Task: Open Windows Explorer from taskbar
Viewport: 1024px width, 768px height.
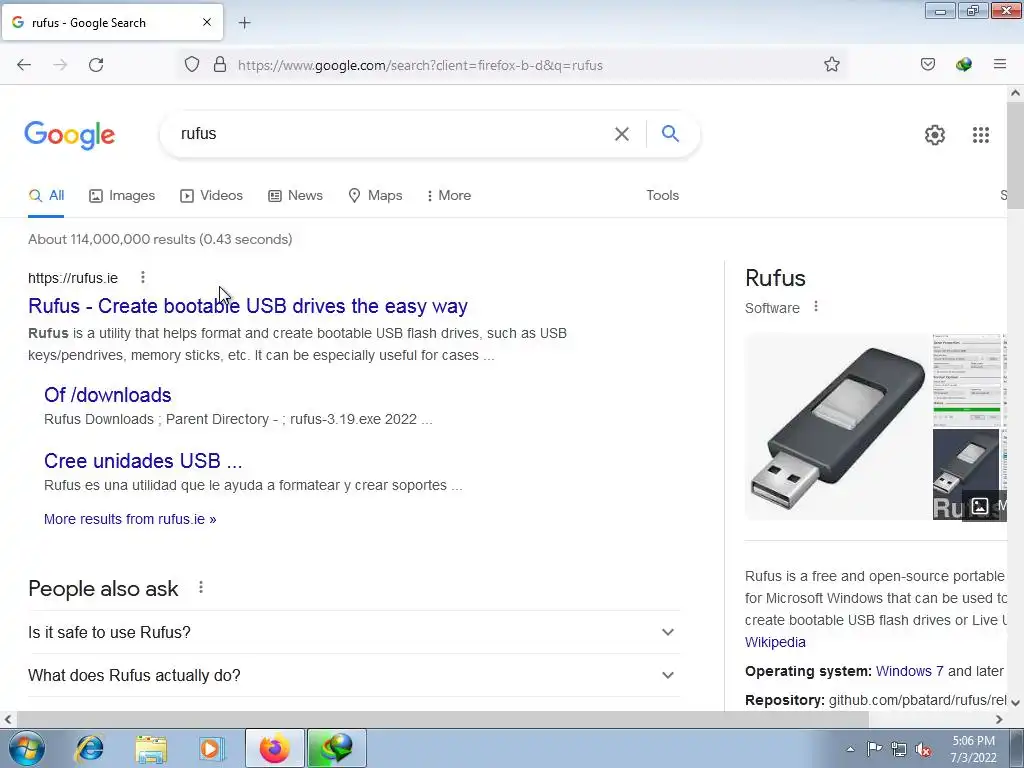Action: (x=151, y=748)
